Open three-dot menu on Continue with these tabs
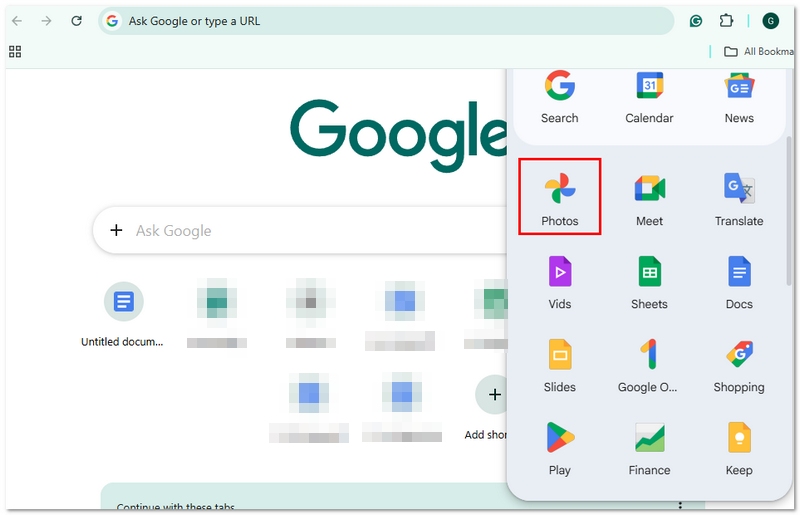This screenshot has height=515, width=800. click(680, 505)
